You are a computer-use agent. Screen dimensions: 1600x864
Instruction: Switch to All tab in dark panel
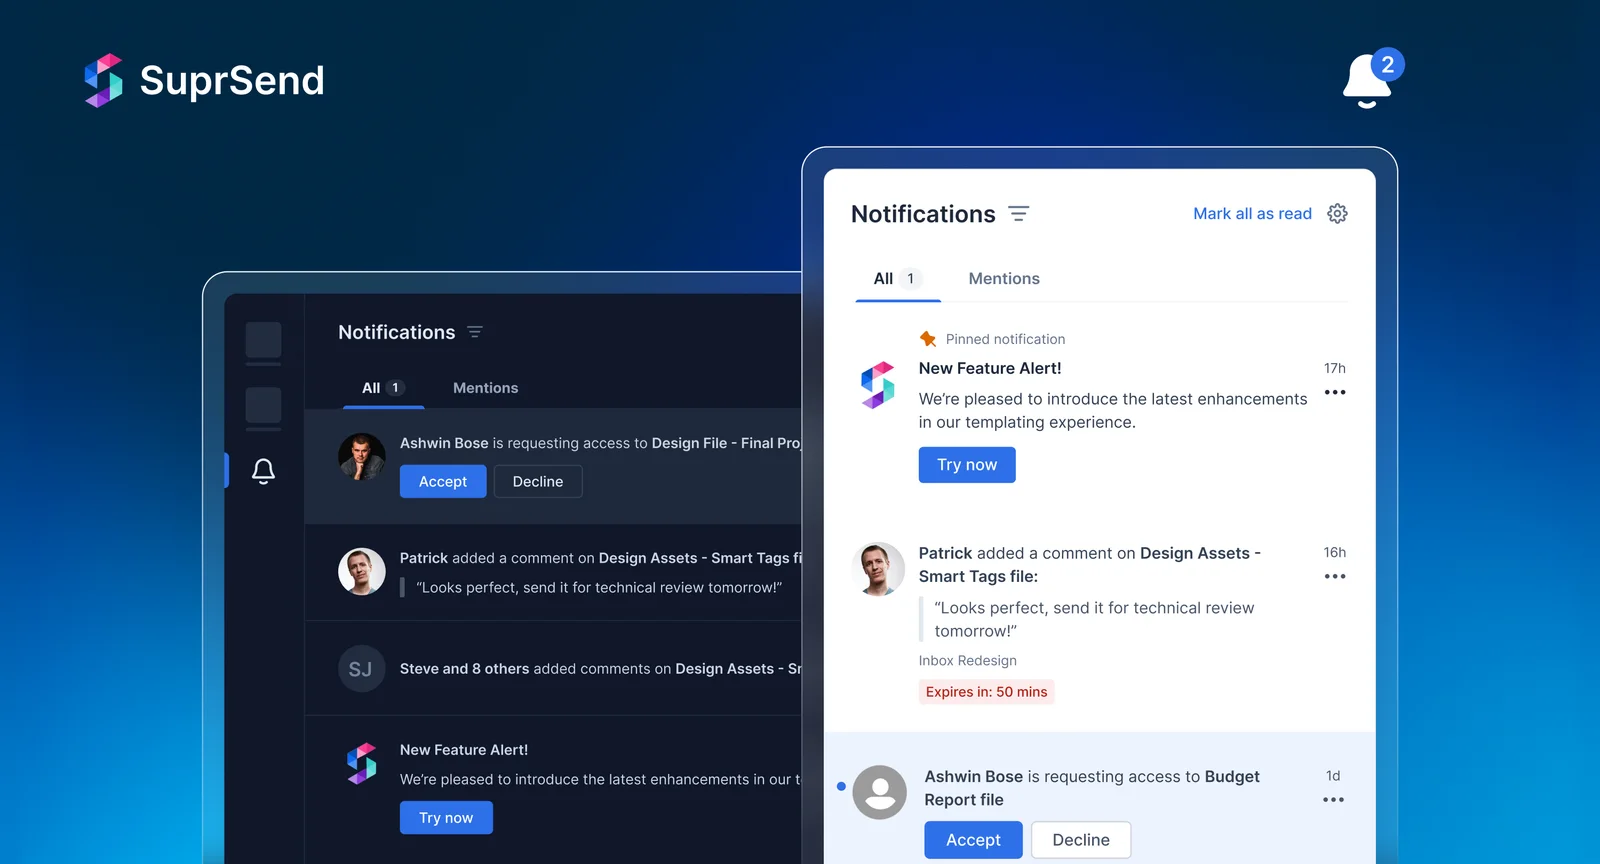383,388
